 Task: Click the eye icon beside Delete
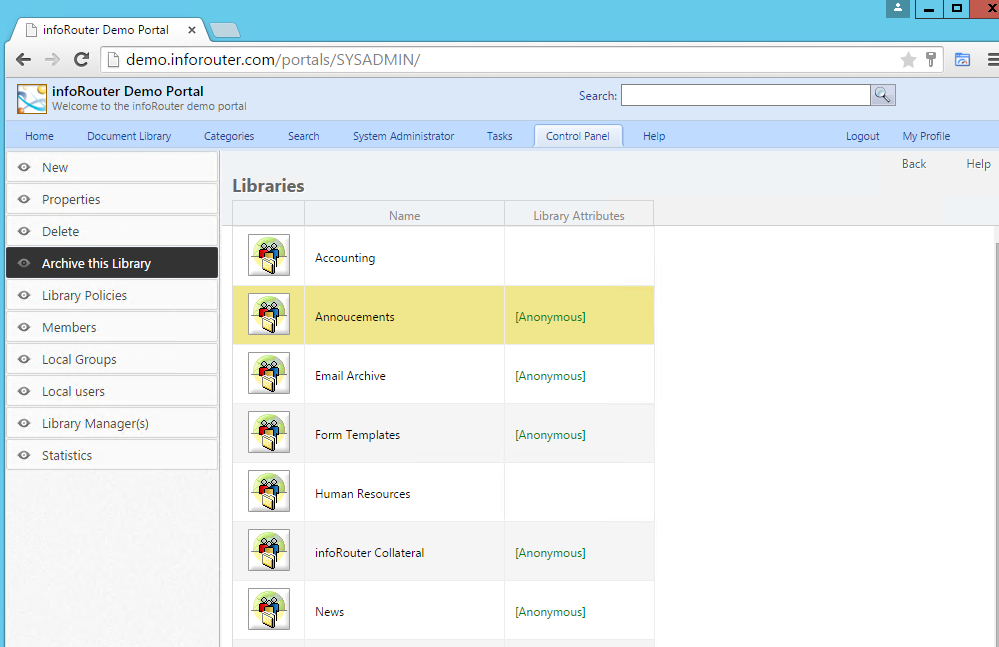point(24,231)
